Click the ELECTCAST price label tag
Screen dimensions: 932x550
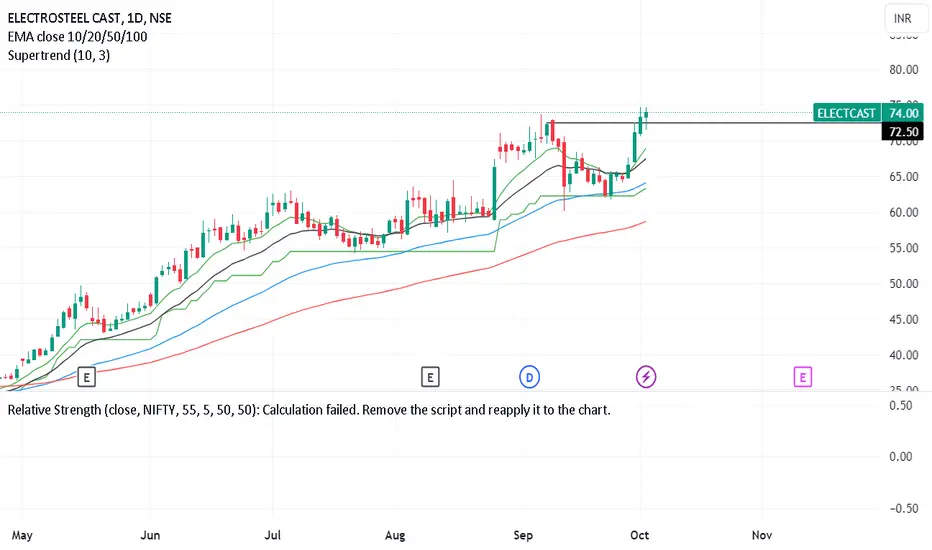(x=846, y=113)
